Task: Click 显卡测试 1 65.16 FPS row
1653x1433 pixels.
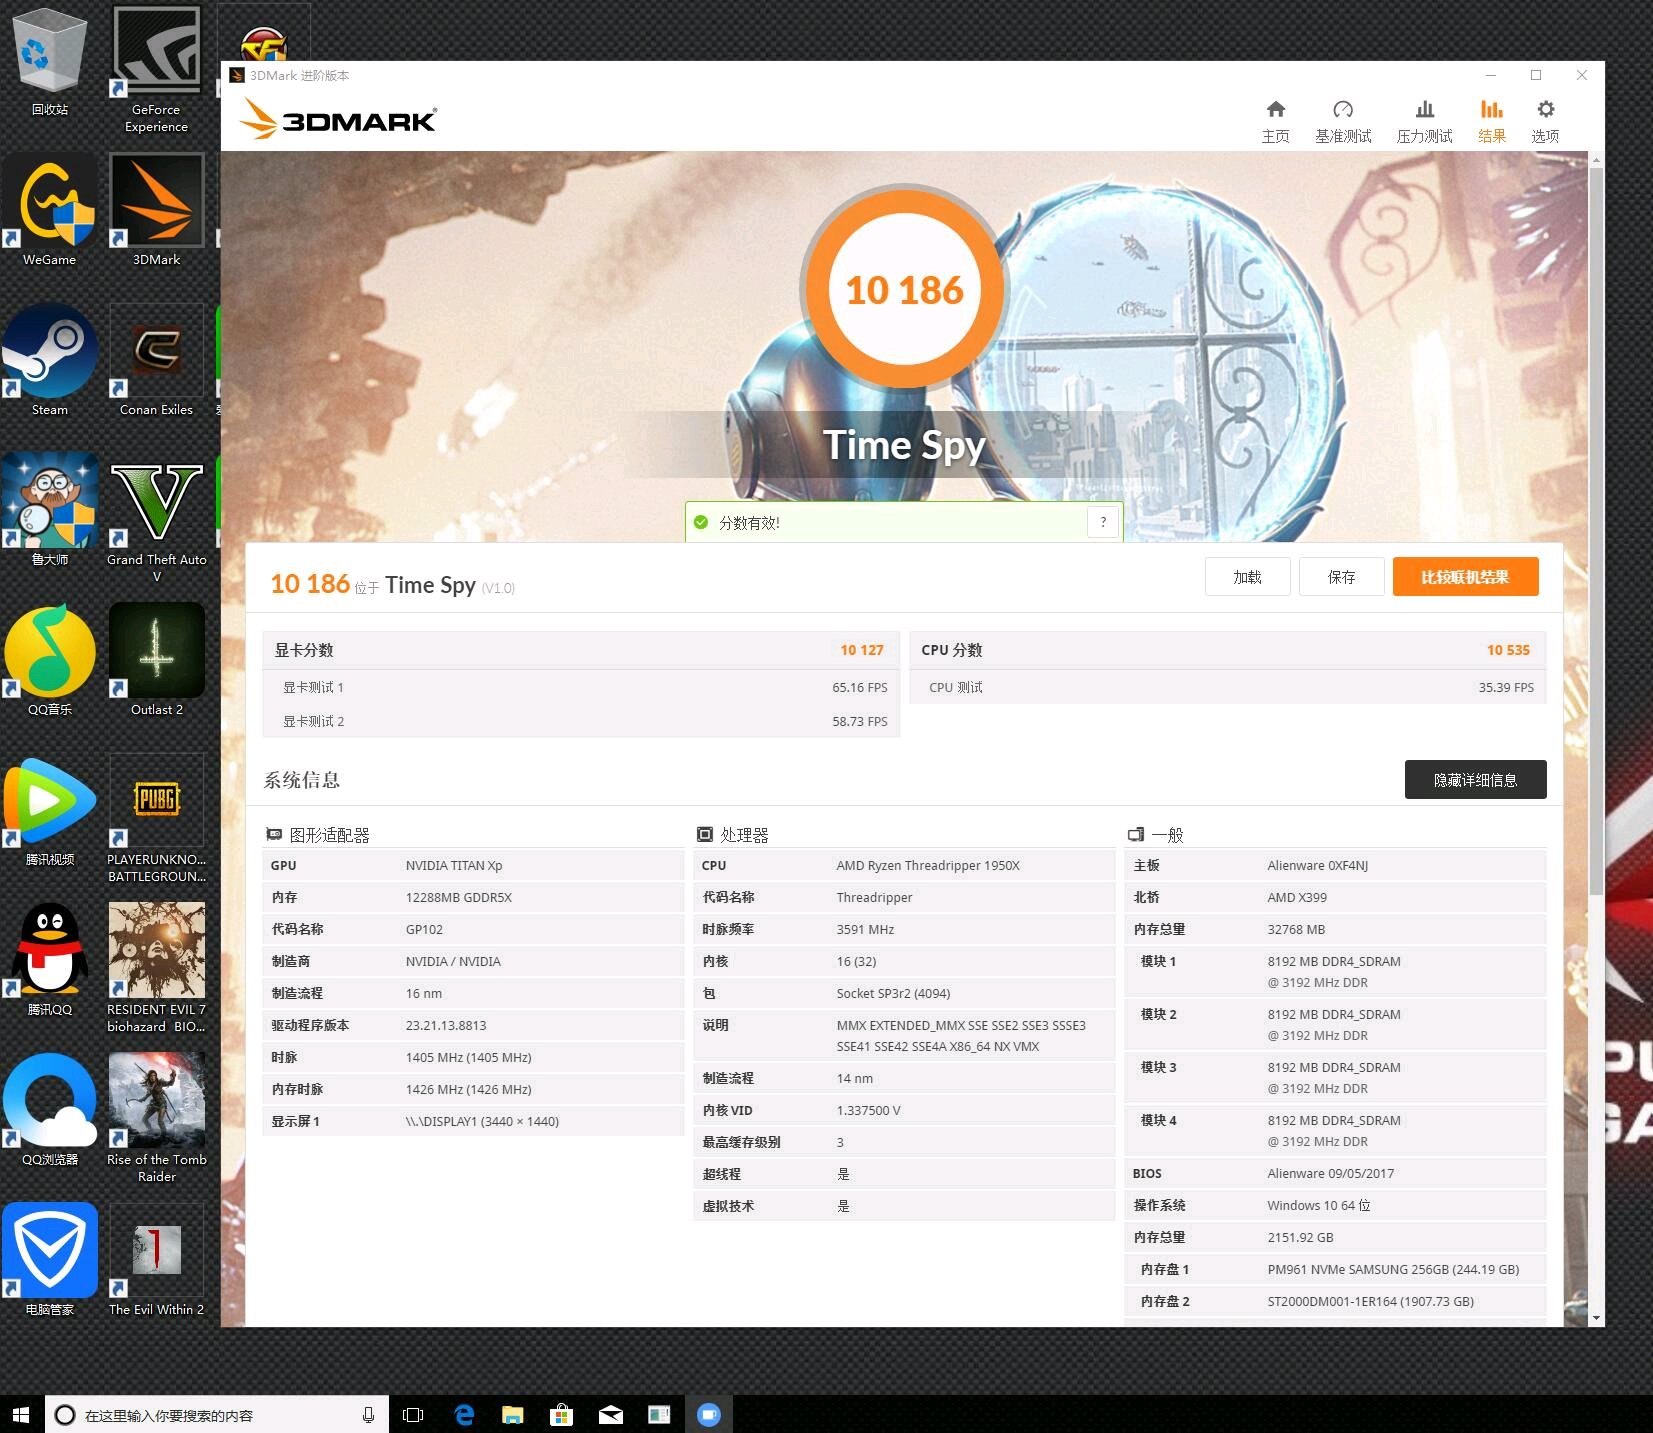Action: [581, 687]
